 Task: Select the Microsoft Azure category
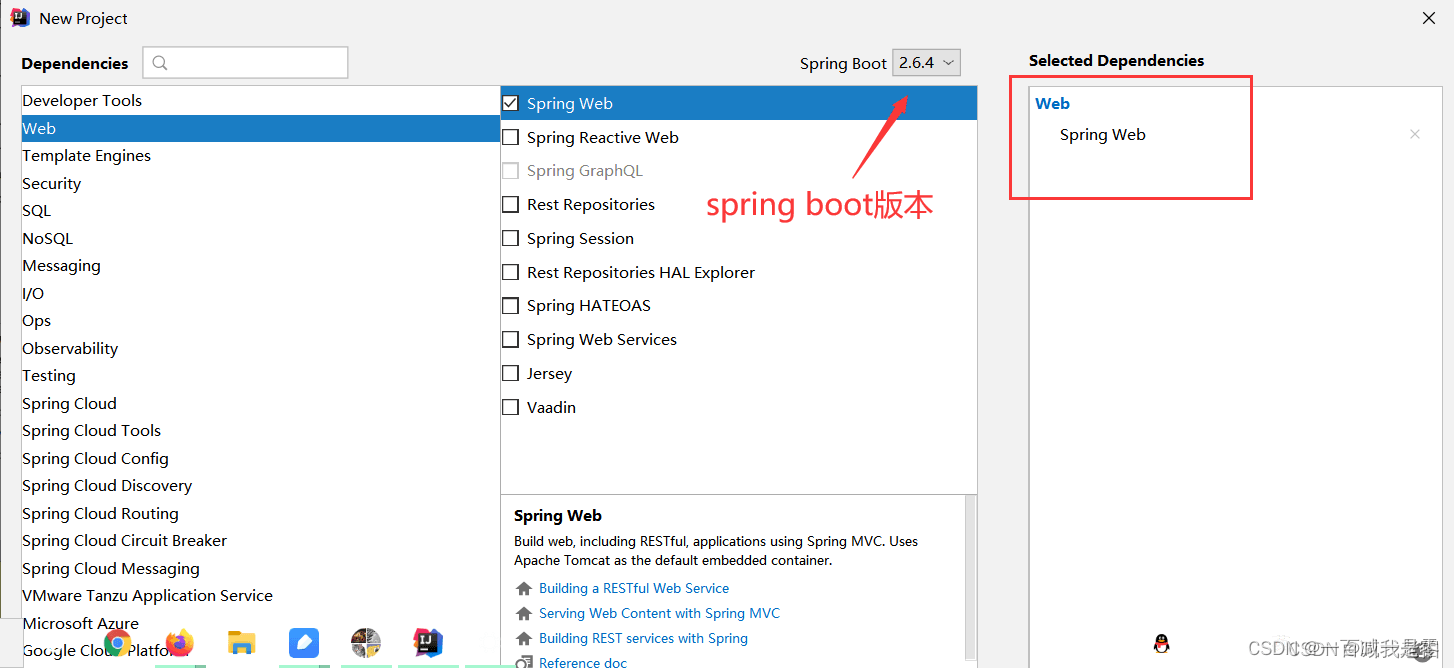(x=260, y=623)
